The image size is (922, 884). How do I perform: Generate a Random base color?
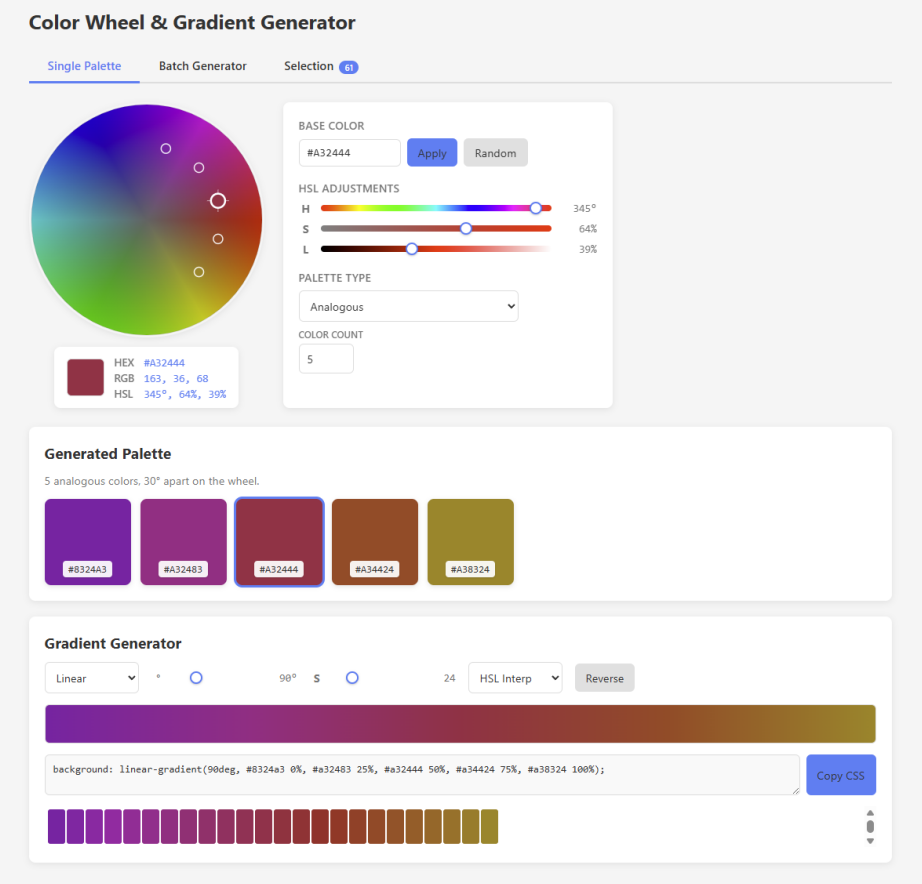coord(495,153)
